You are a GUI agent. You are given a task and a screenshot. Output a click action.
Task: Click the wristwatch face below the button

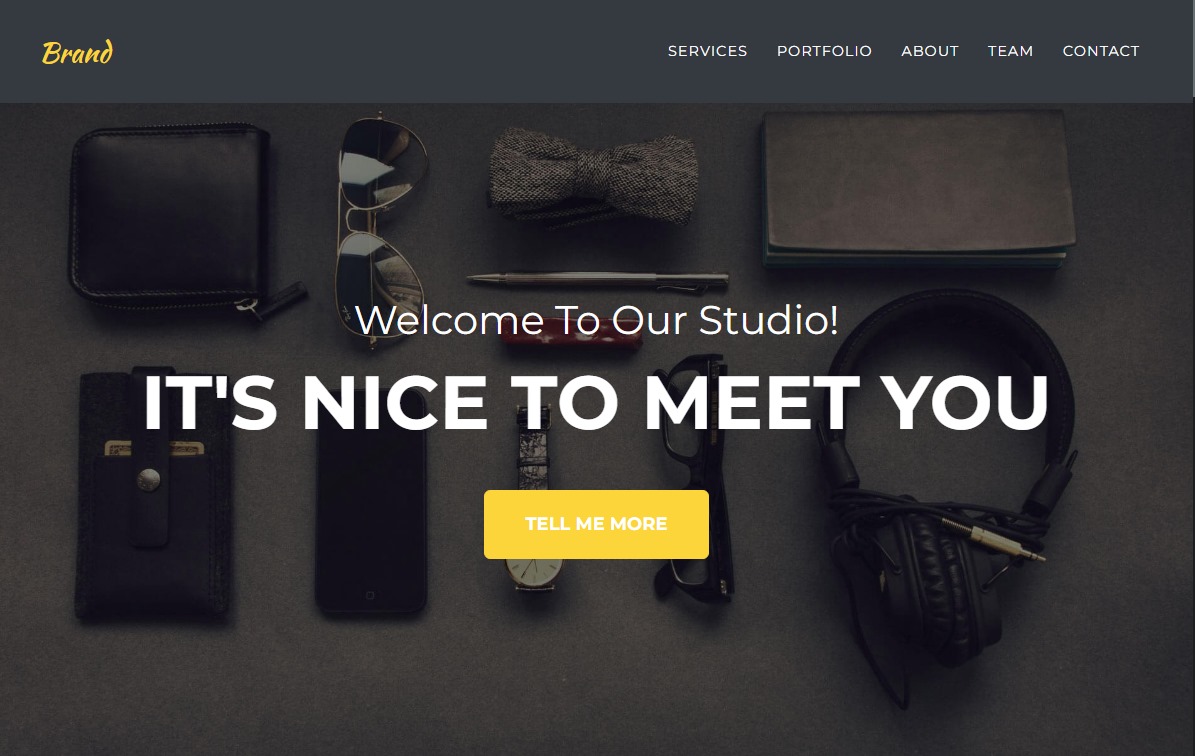(533, 572)
